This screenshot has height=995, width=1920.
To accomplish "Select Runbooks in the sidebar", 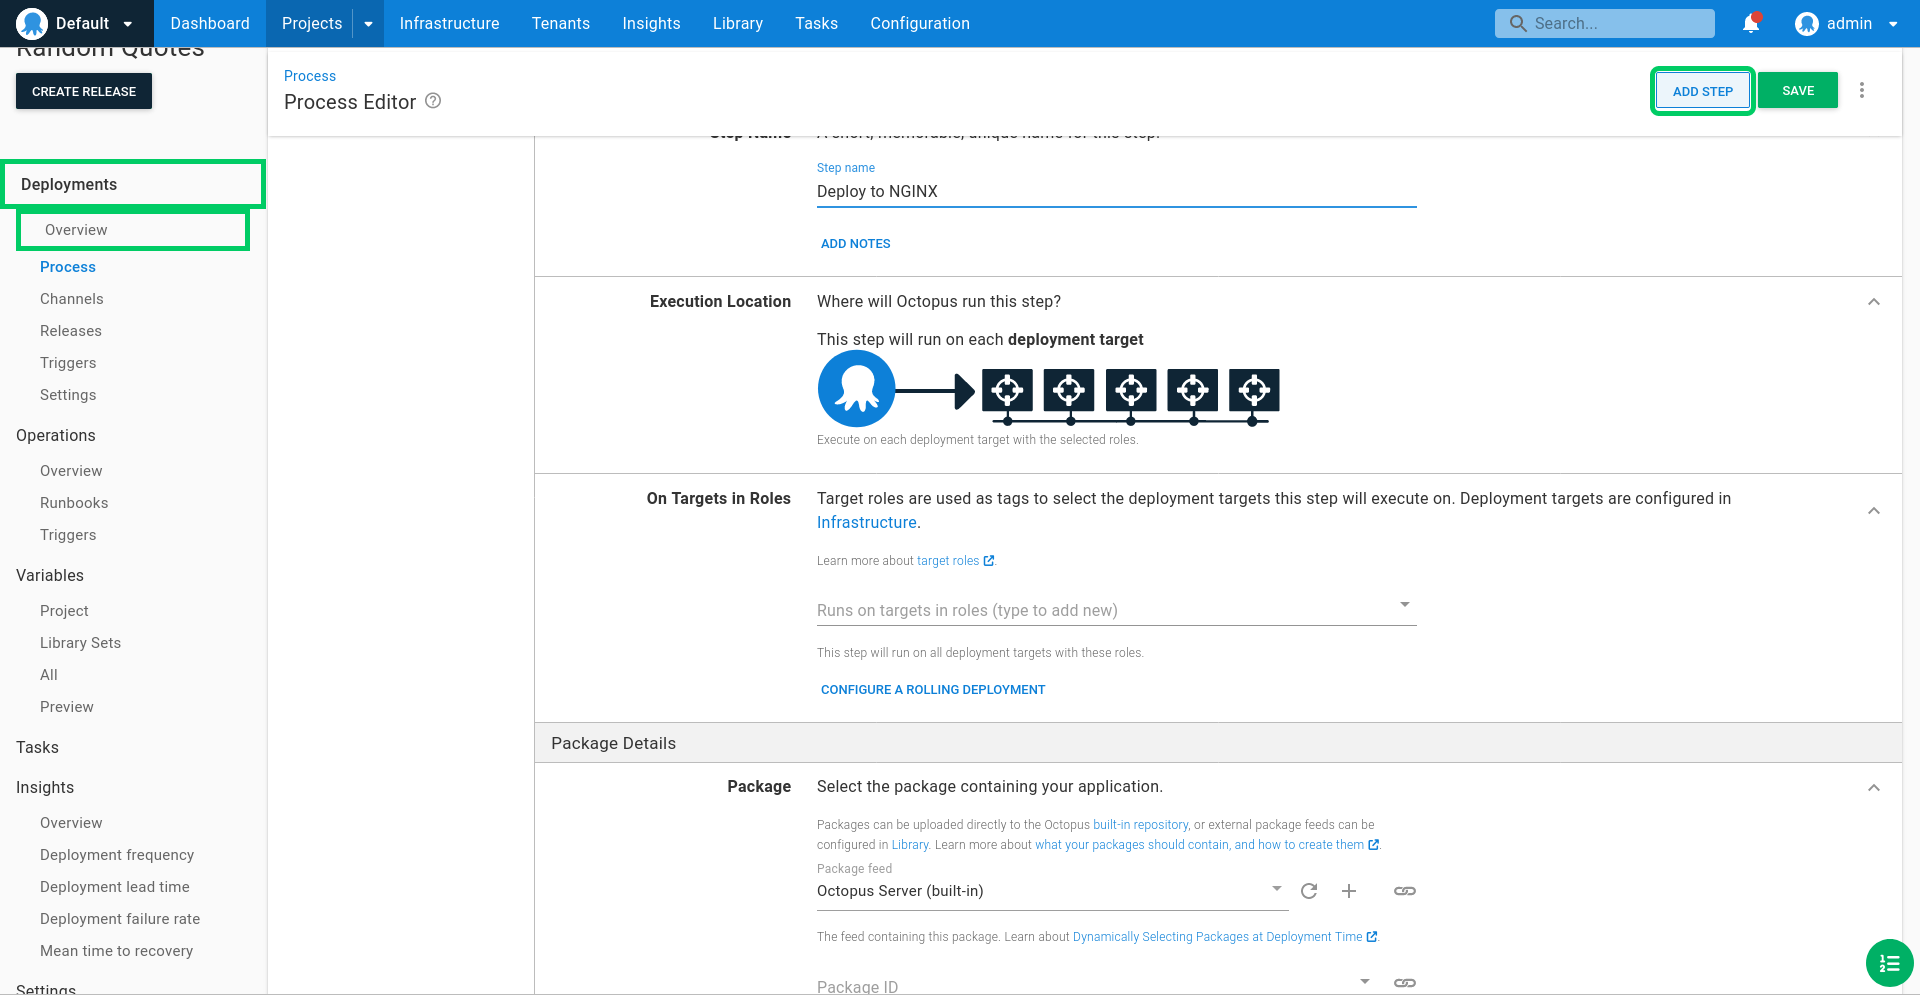I will point(74,503).
